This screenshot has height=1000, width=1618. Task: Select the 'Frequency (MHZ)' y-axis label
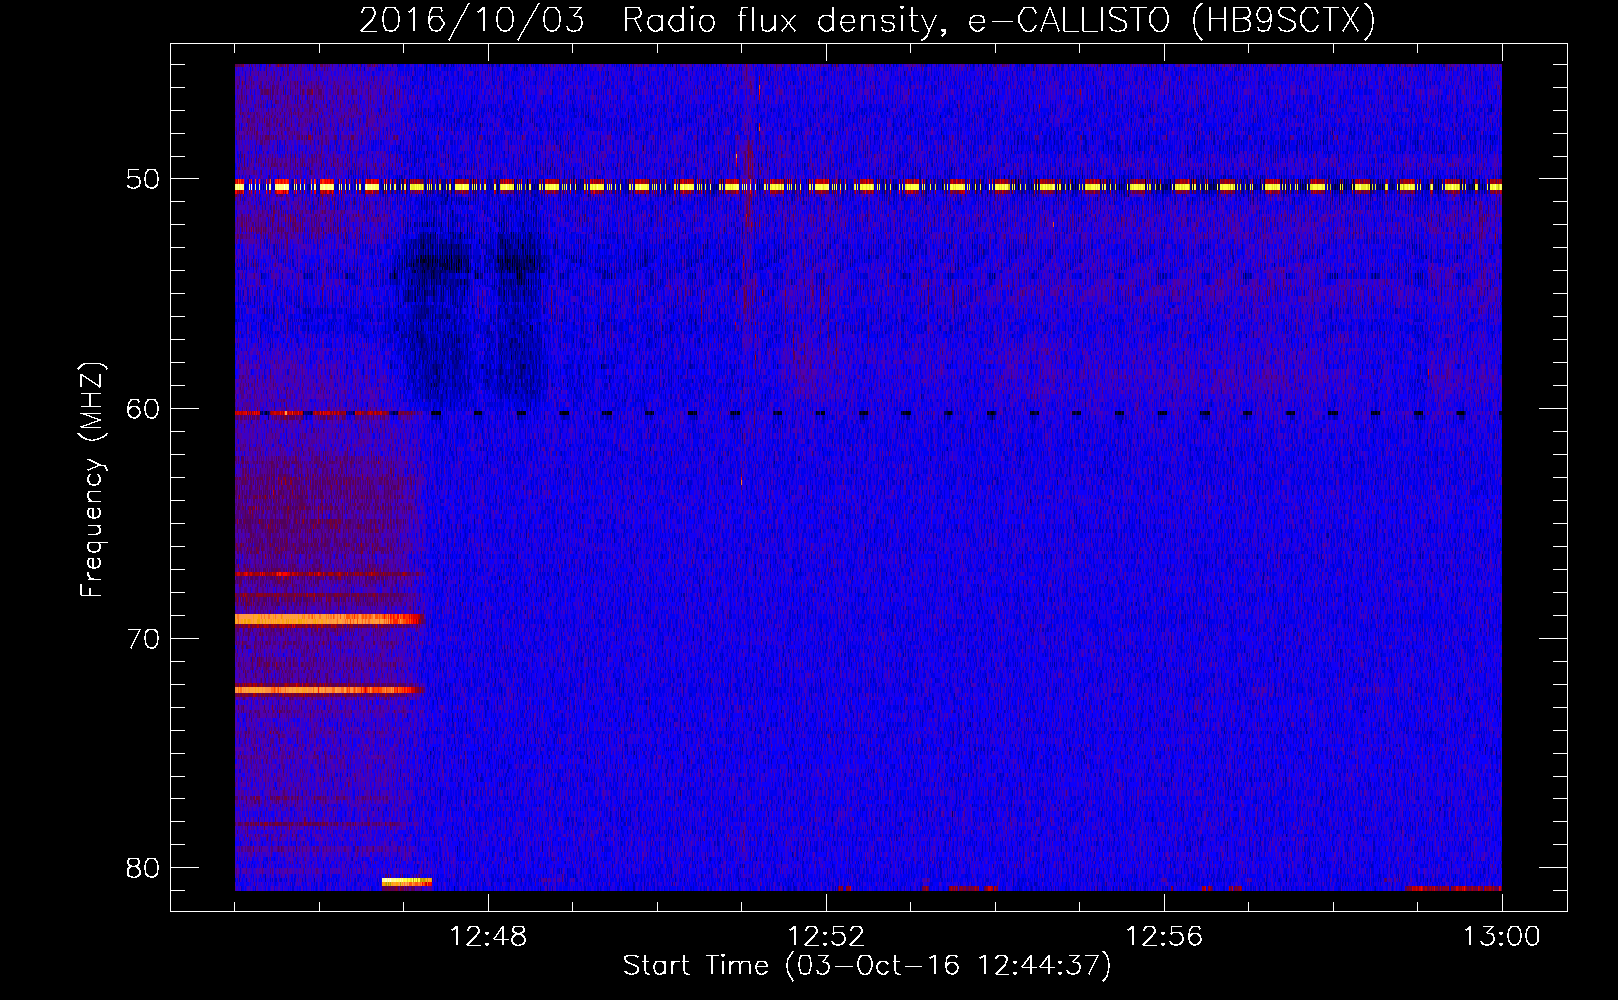[x=92, y=480]
